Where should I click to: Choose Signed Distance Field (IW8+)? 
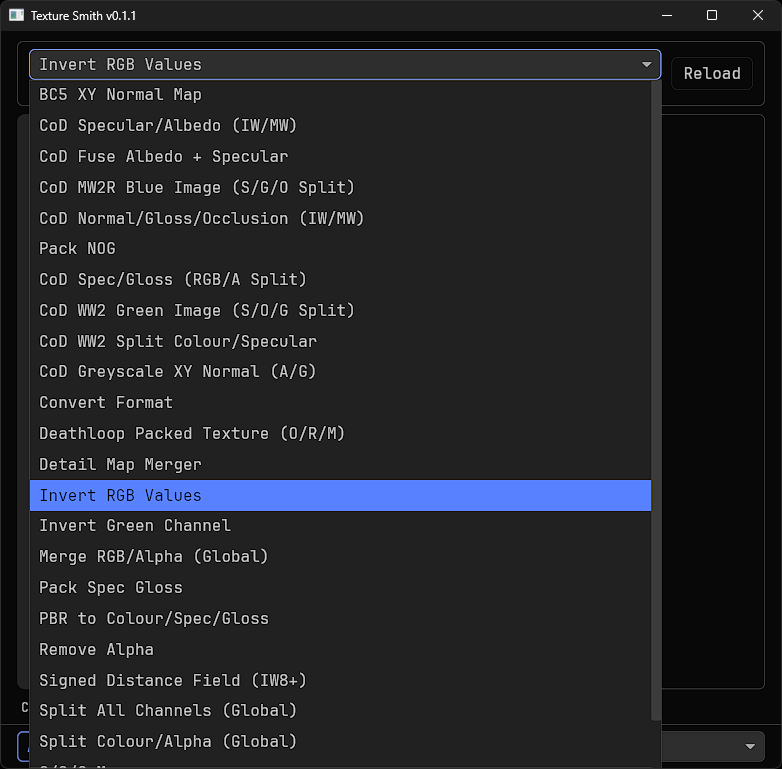[x=341, y=681]
